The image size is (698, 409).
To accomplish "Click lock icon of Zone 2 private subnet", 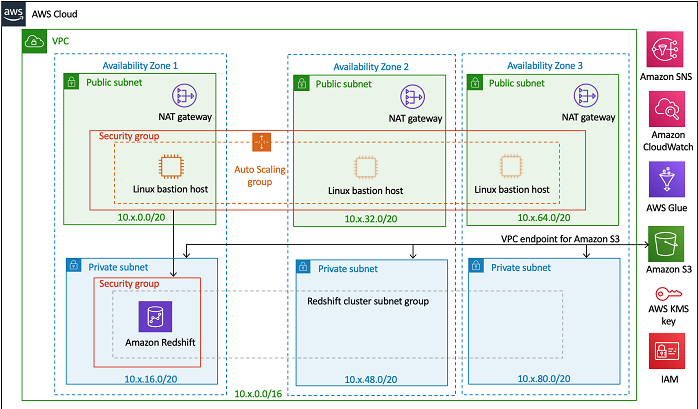I will pos(303,267).
